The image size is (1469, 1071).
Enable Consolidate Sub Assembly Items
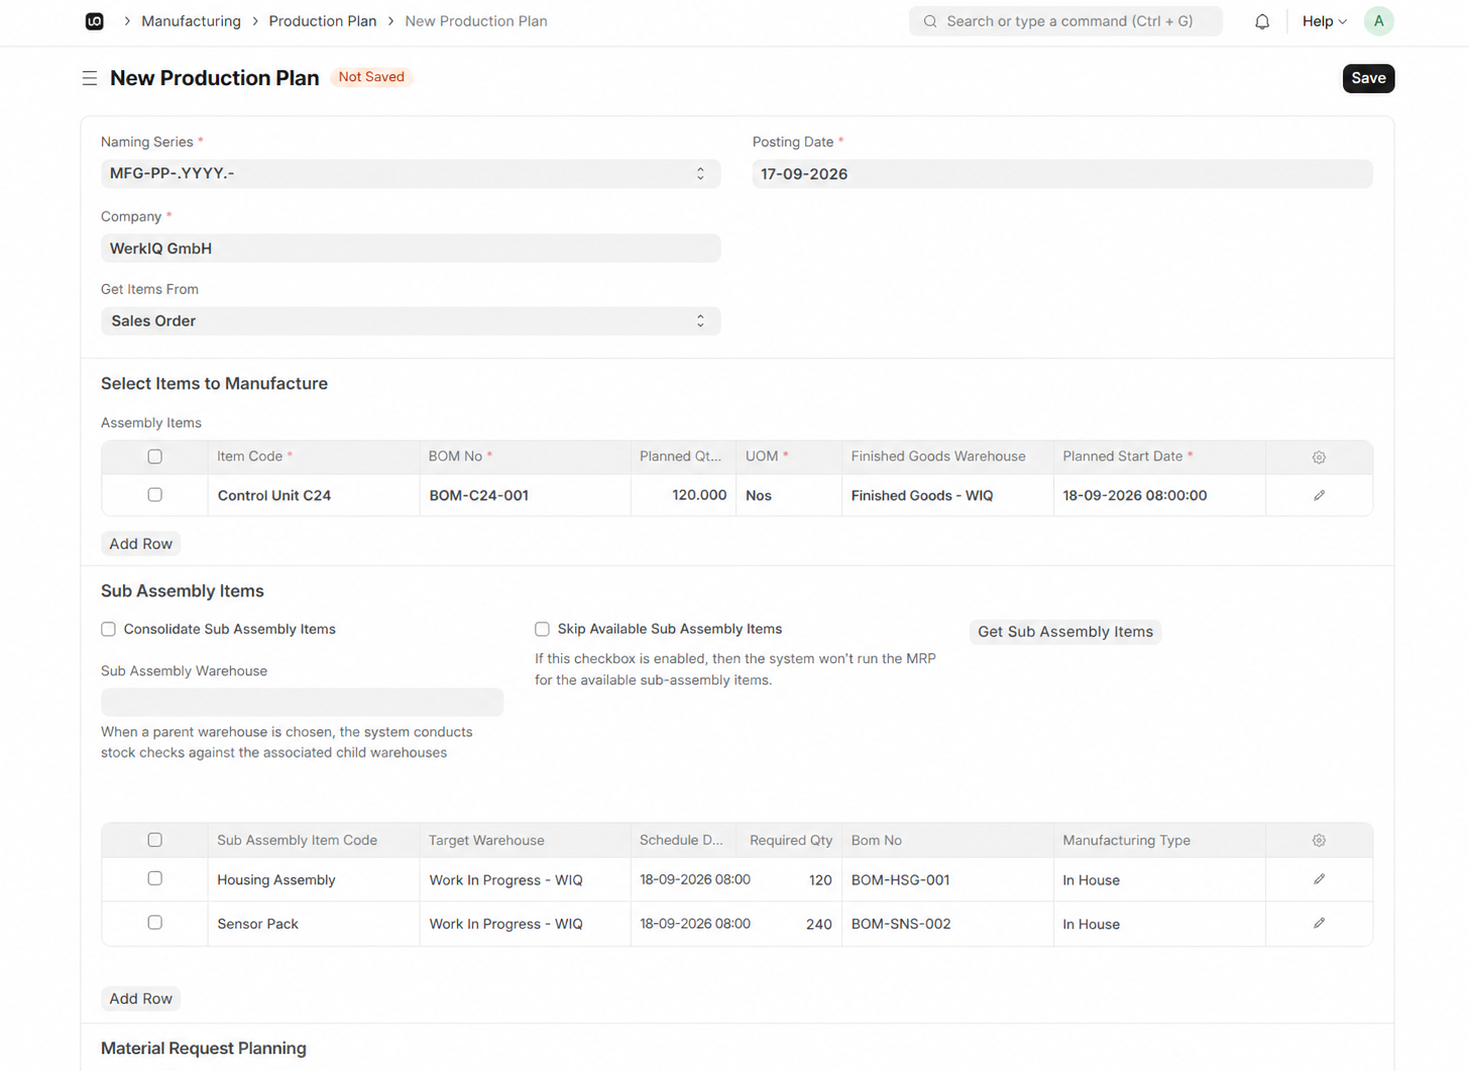coord(108,629)
